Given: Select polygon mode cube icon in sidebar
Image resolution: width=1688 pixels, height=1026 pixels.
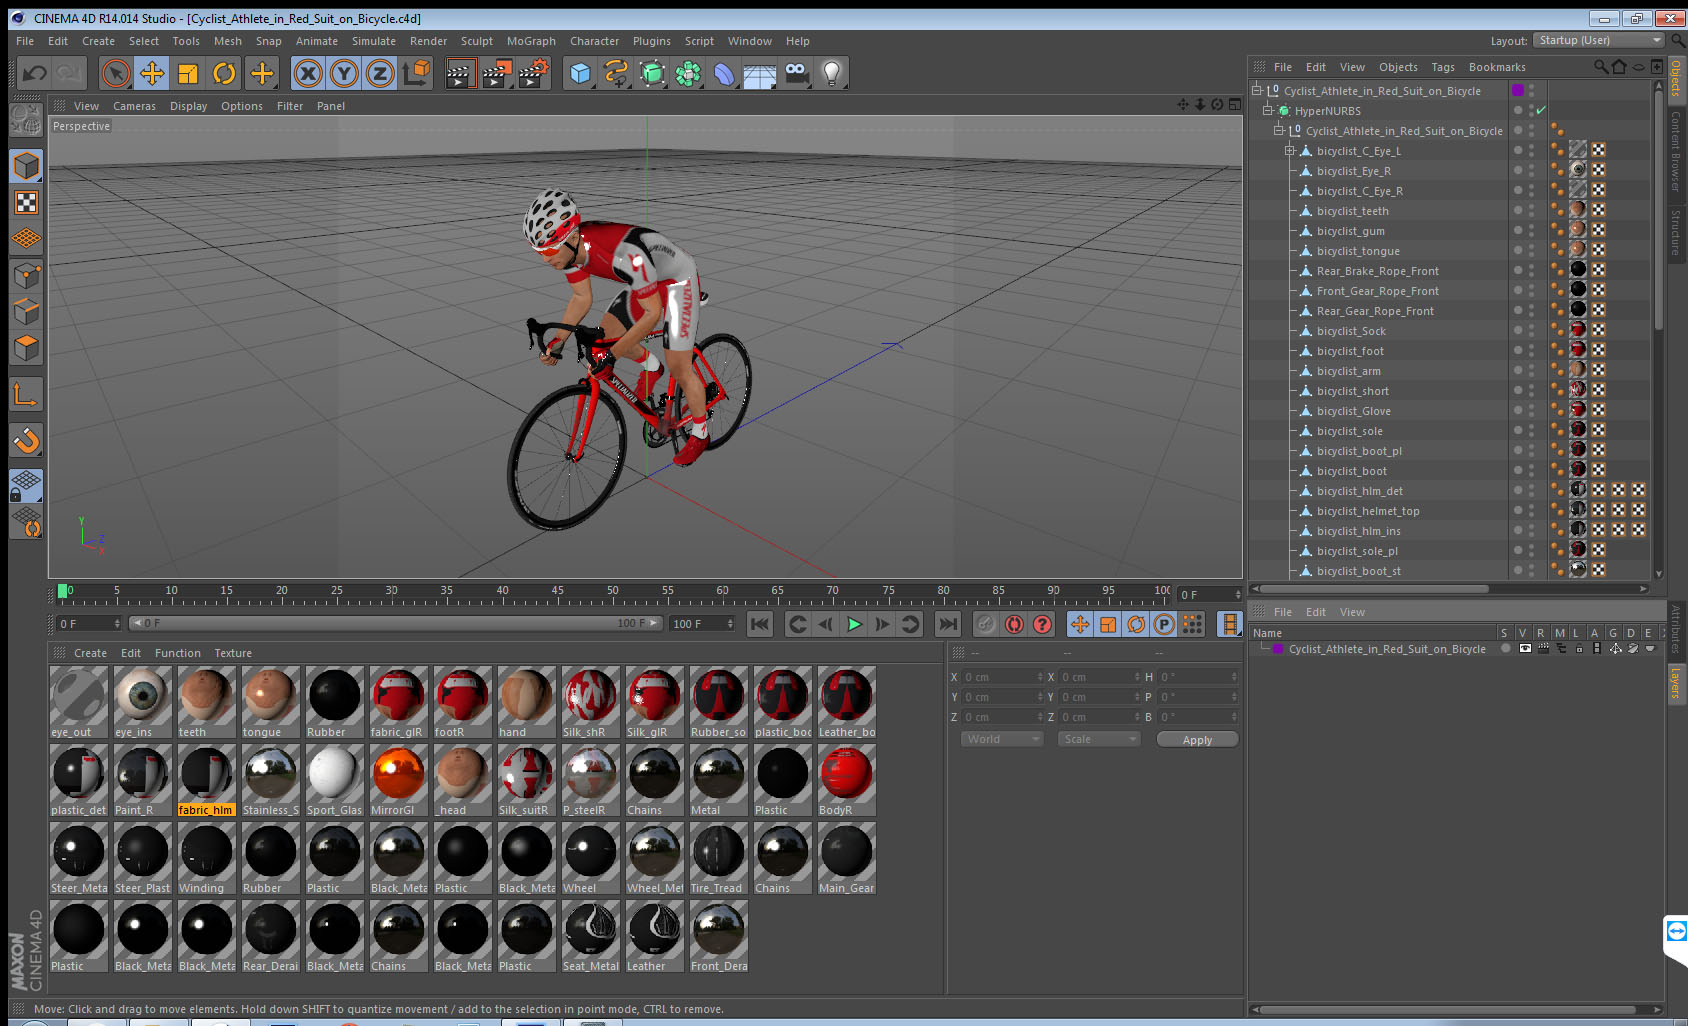Looking at the screenshot, I should pos(26,348).
